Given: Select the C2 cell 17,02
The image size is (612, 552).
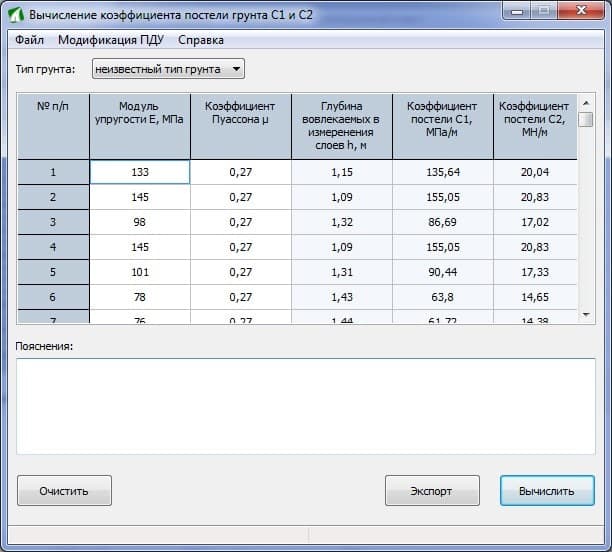Looking at the screenshot, I should [x=535, y=222].
